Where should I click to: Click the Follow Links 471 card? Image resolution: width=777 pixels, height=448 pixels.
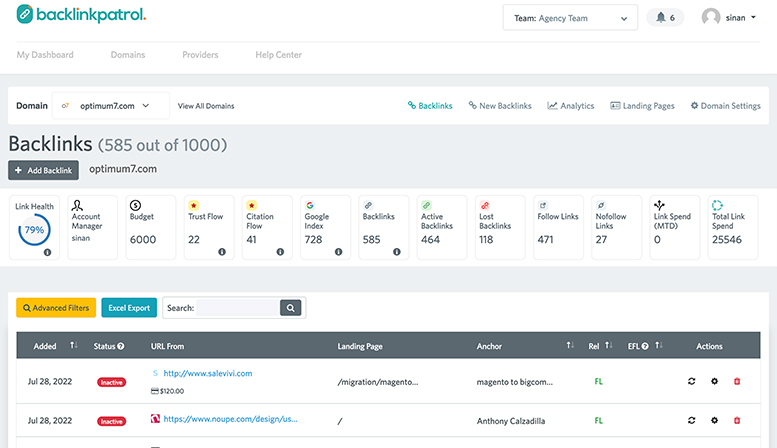coord(558,227)
